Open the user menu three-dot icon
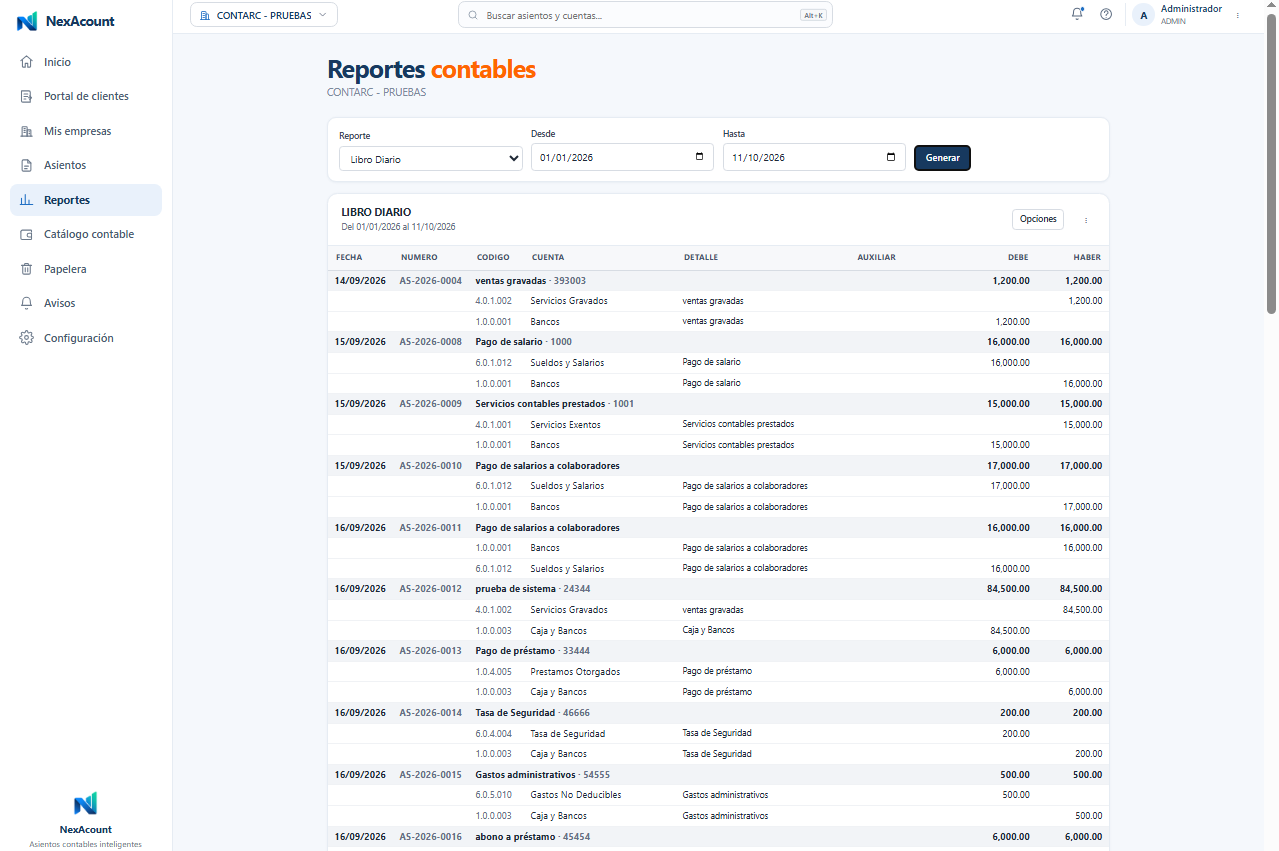The height and width of the screenshot is (851, 1279). click(1238, 15)
